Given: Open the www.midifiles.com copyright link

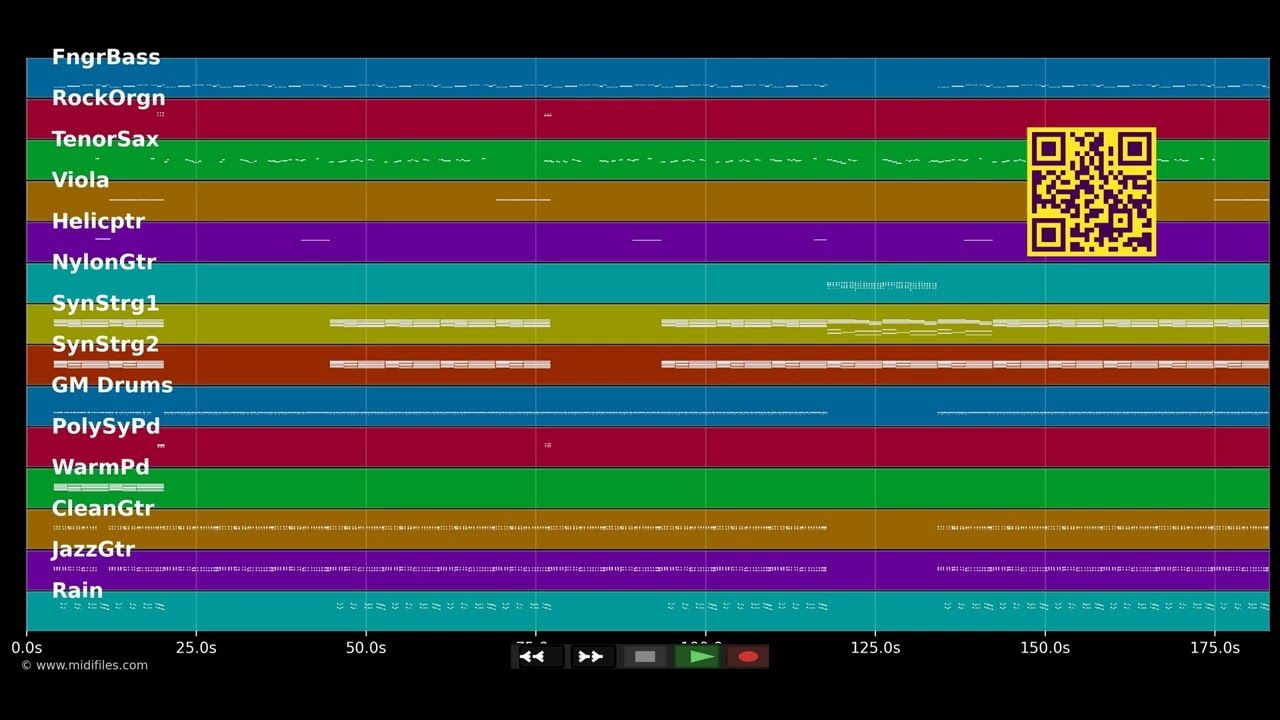Looking at the screenshot, I should pos(84,665).
